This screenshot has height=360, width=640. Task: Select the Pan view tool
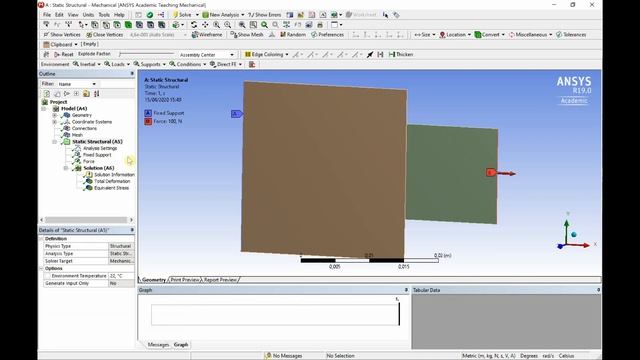205,25
